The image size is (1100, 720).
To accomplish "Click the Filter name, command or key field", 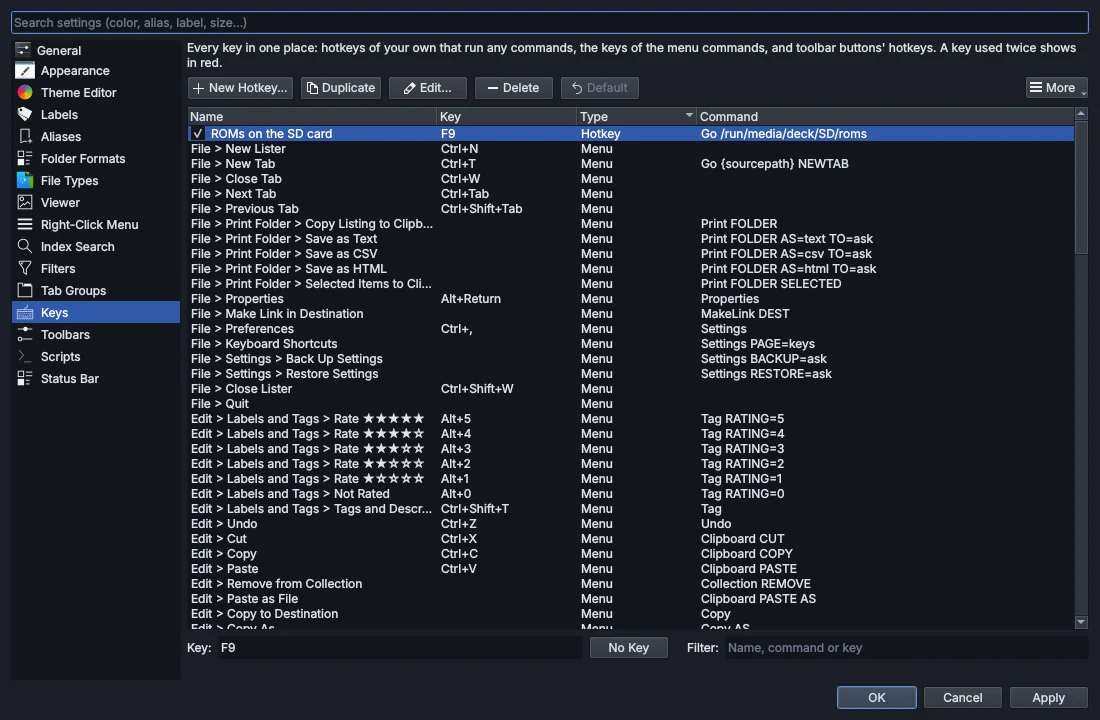I will (x=906, y=648).
